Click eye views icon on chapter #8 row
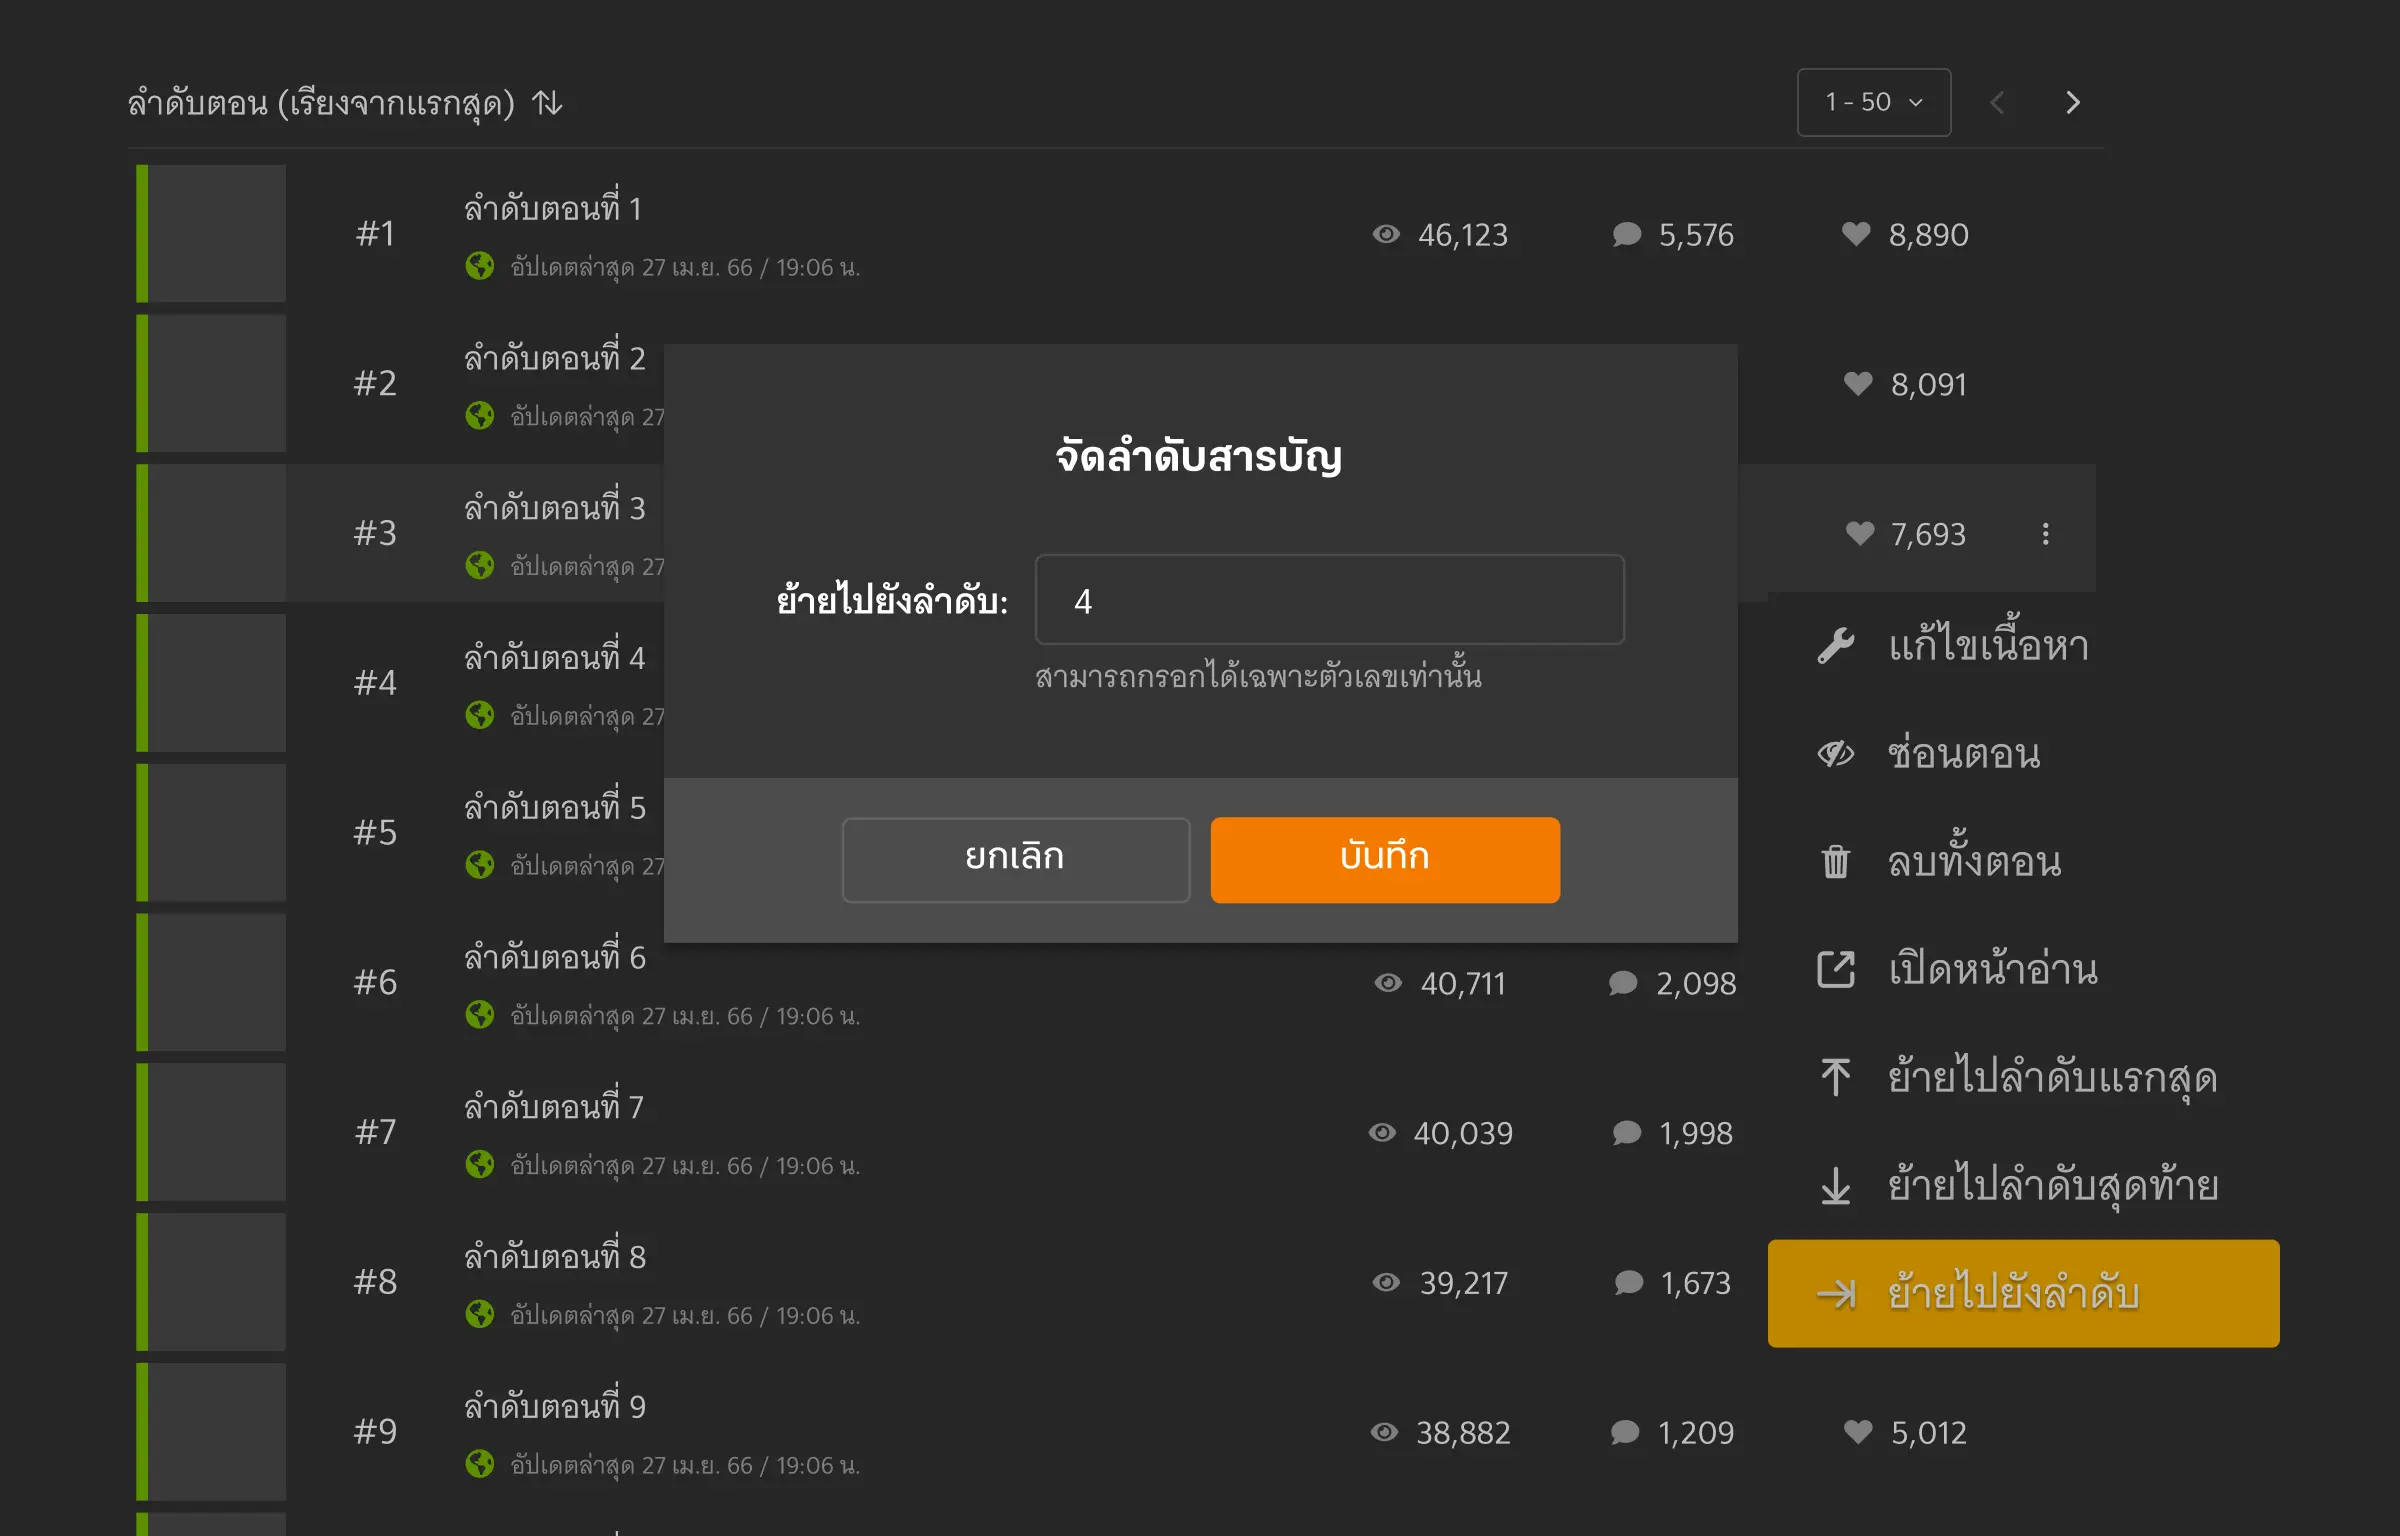This screenshot has width=2400, height=1536. [x=1386, y=1282]
